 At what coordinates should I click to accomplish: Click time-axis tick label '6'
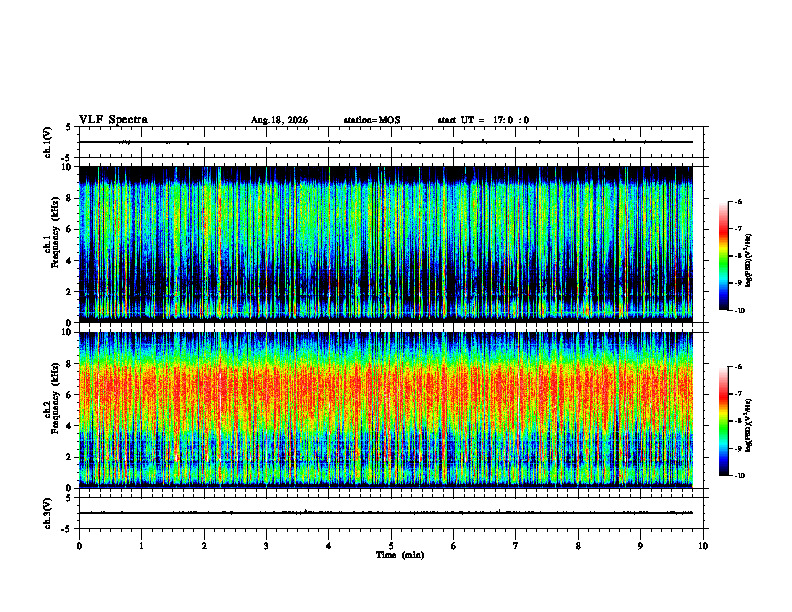pyautogui.click(x=454, y=546)
